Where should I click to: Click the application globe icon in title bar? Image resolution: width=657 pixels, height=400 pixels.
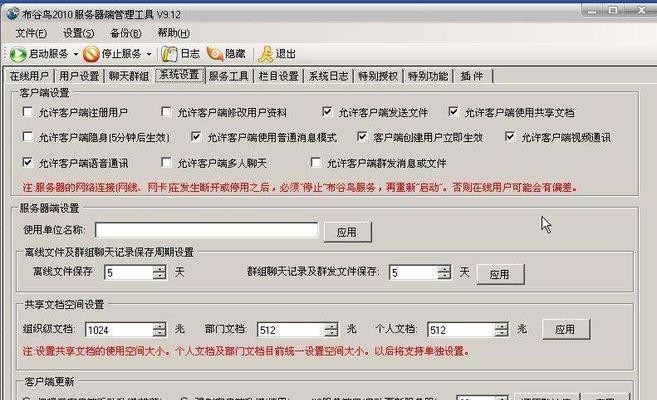click(x=13, y=14)
